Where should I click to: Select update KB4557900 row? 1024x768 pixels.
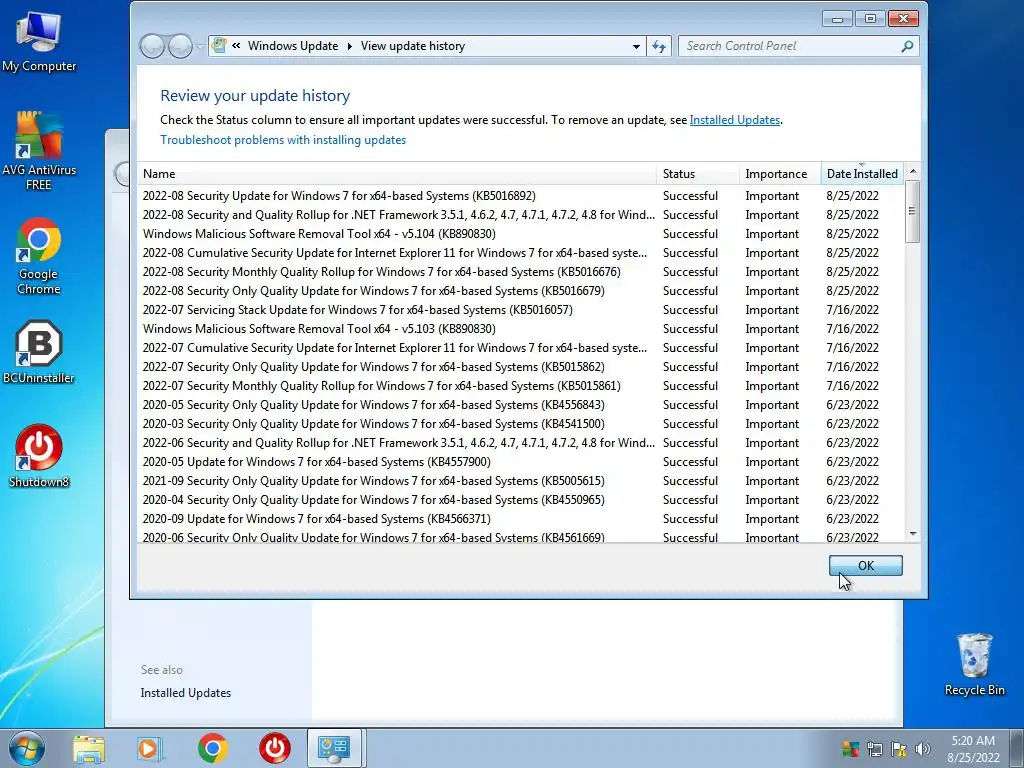click(521, 462)
